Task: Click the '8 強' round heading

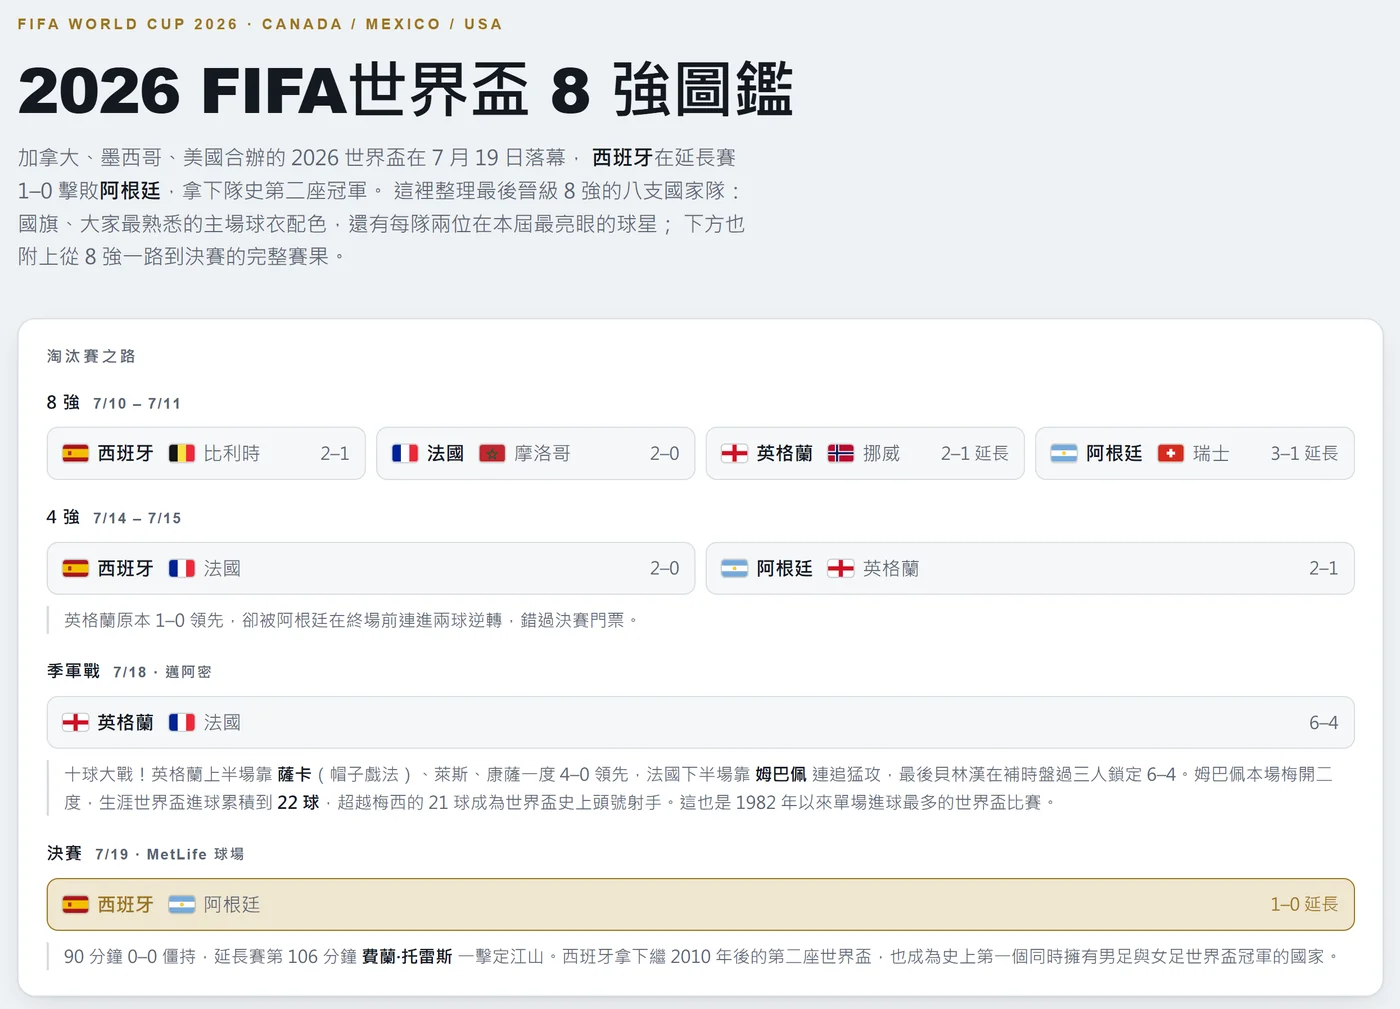Action: (63, 402)
